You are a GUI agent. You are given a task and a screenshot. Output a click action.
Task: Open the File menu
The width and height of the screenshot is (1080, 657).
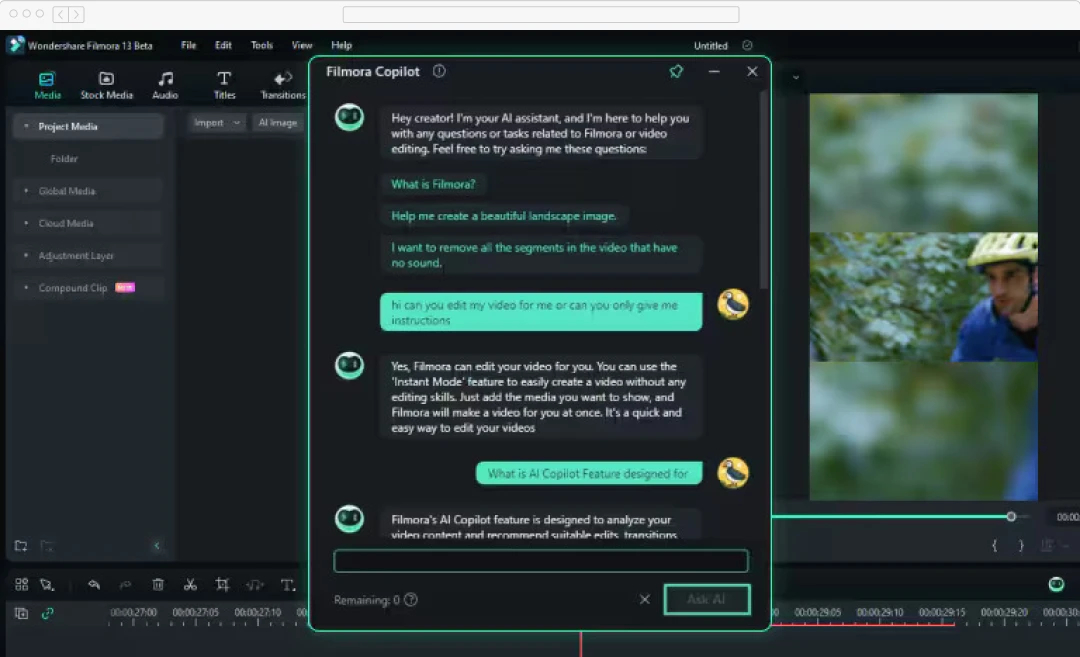point(188,45)
